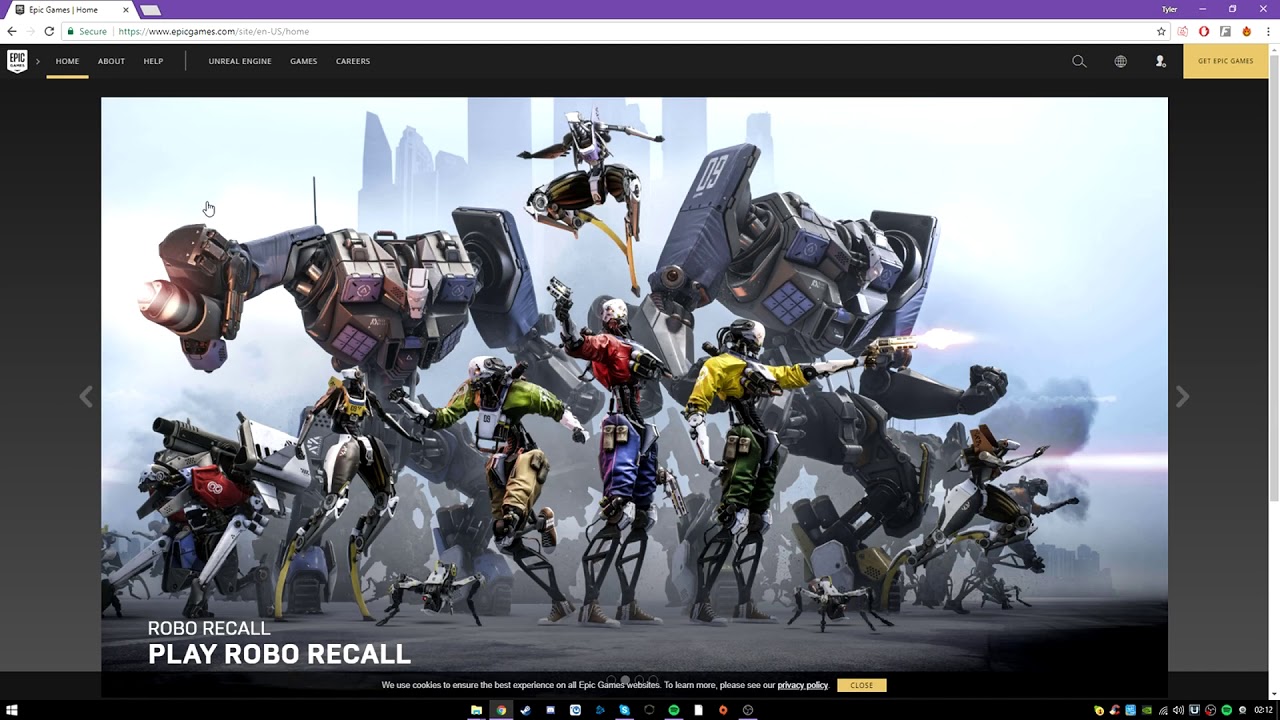This screenshot has height=720, width=1280.
Task: Open the language globe icon
Action: click(x=1121, y=61)
